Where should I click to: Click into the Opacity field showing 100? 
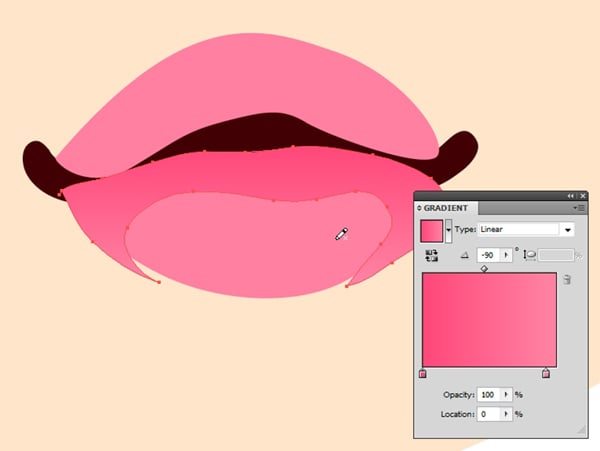click(488, 395)
